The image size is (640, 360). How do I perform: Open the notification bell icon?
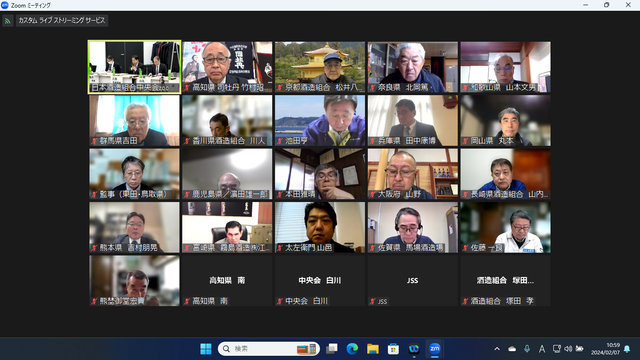pyautogui.click(x=627, y=349)
